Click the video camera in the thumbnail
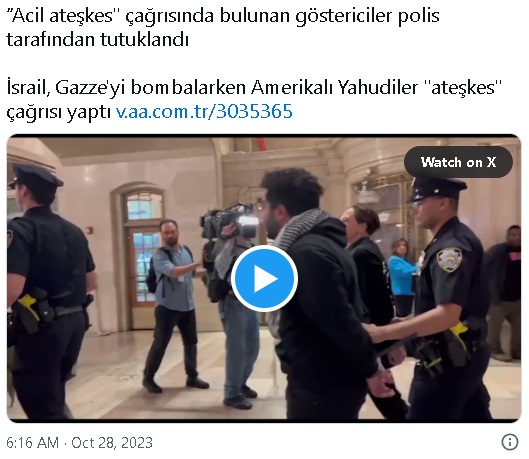The image size is (529, 459). pyautogui.click(x=230, y=220)
